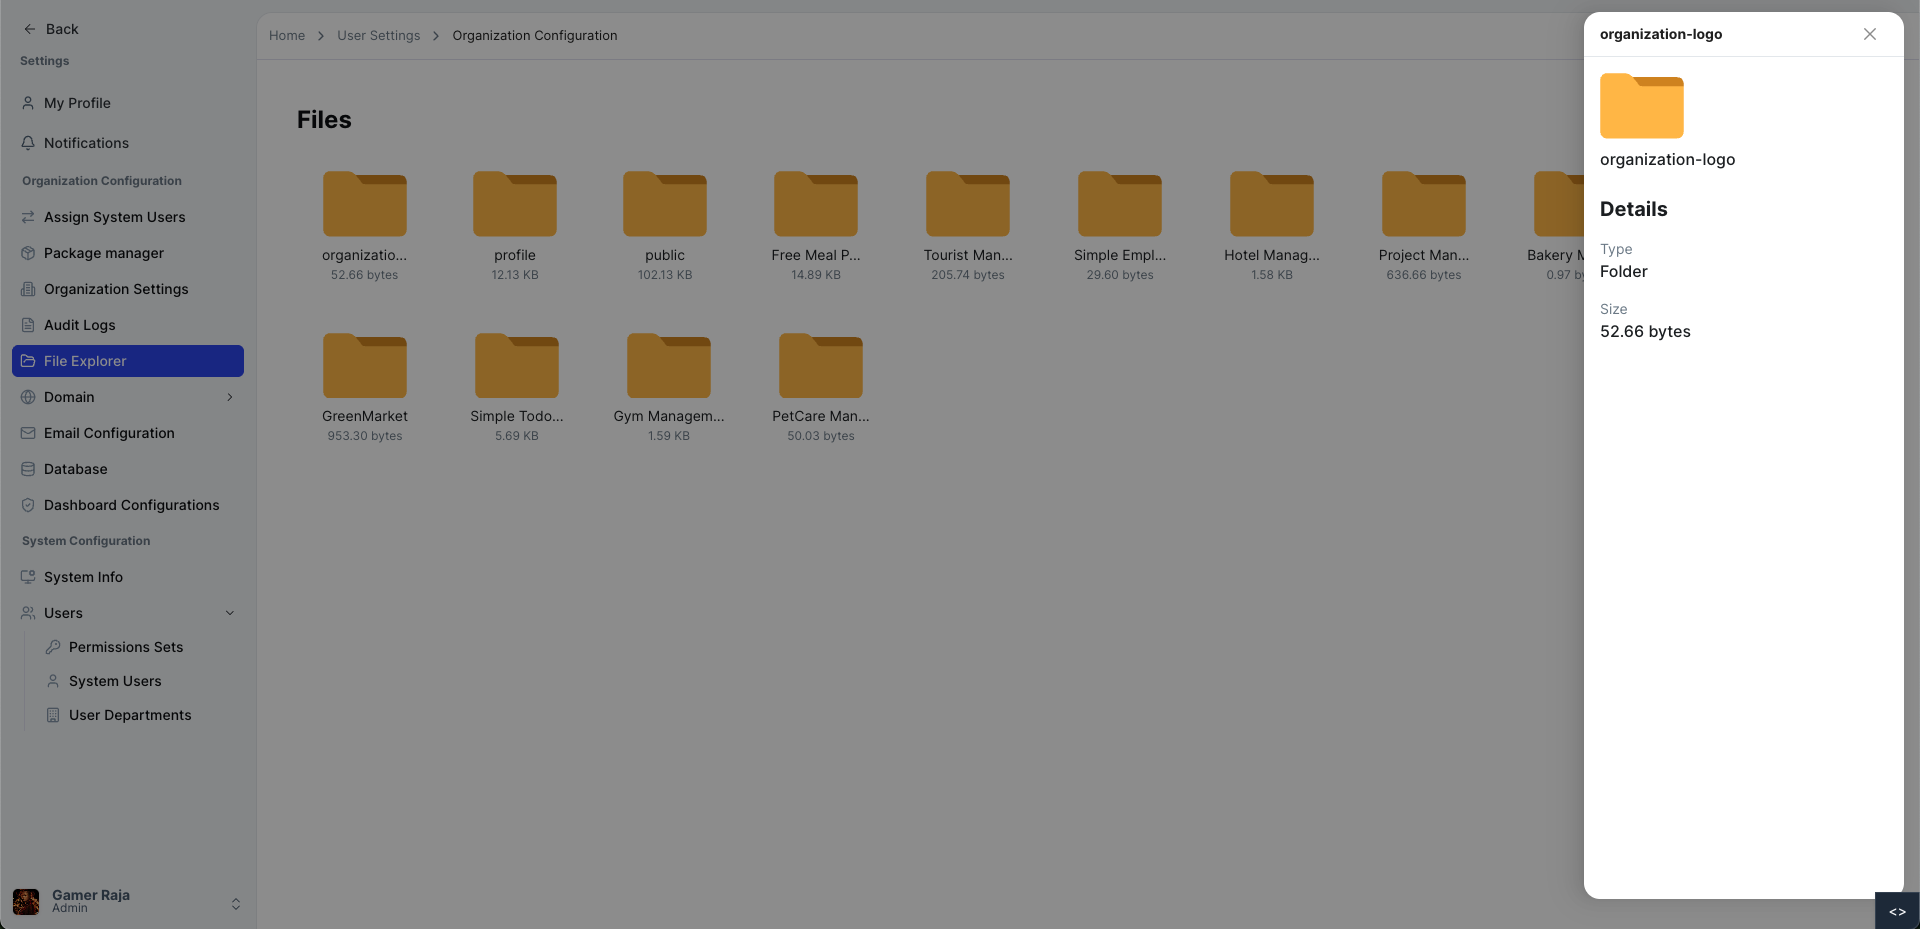Expand the Domain submenu arrow
Image resolution: width=1920 pixels, height=929 pixels.
pyautogui.click(x=230, y=397)
